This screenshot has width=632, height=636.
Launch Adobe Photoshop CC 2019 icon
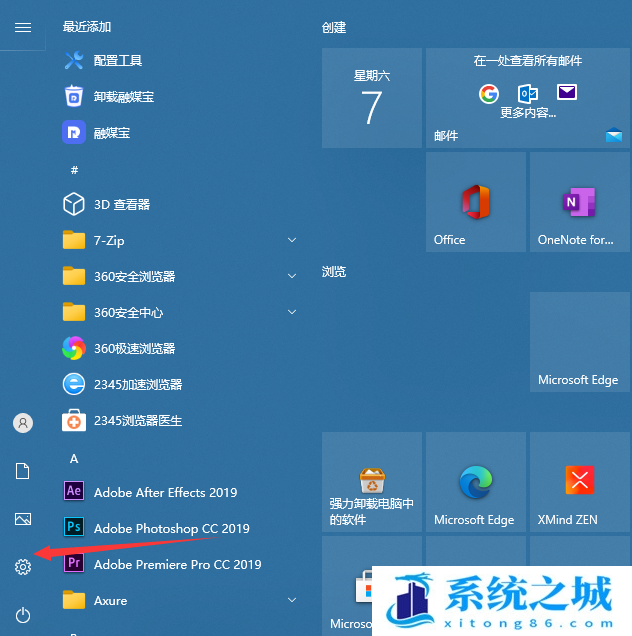[x=74, y=527]
